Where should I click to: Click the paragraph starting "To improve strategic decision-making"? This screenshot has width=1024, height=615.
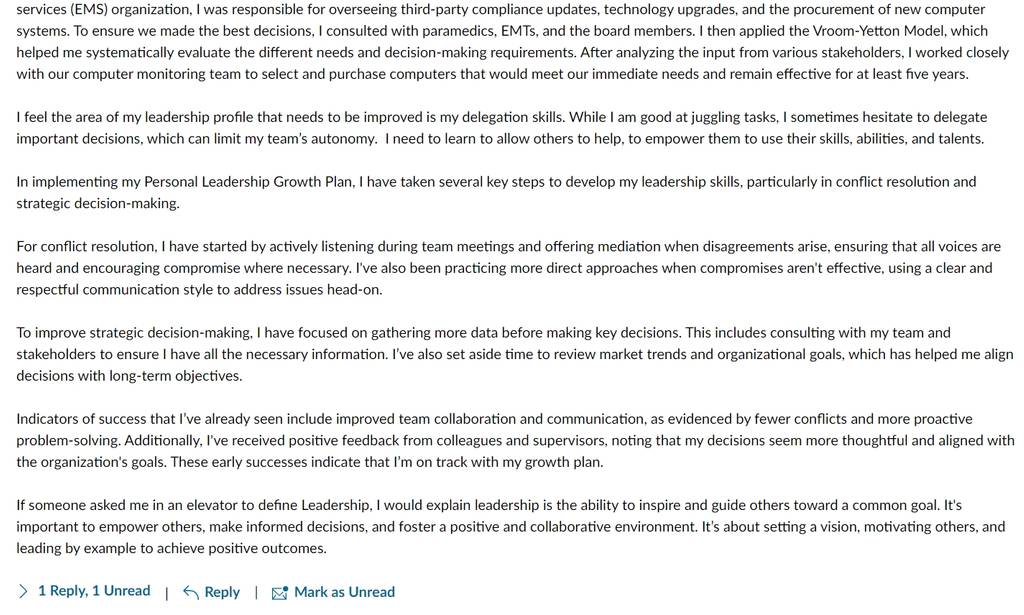pyautogui.click(x=515, y=354)
